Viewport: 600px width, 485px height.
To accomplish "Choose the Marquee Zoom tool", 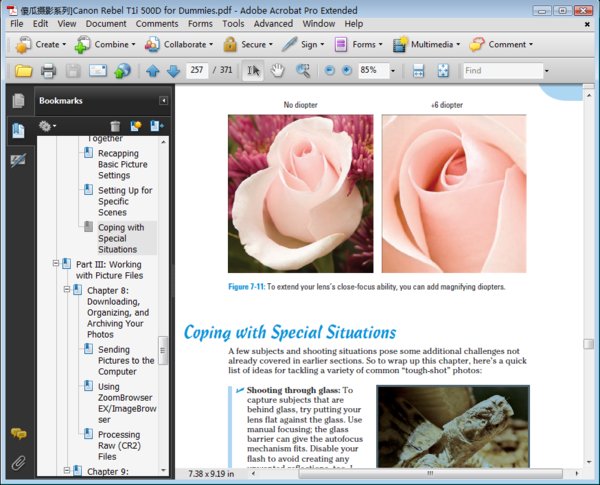I will 303,70.
